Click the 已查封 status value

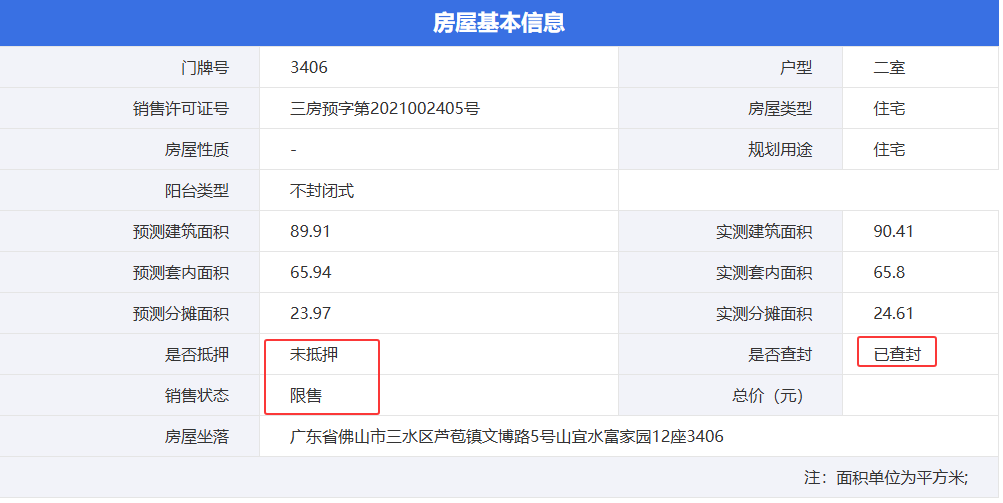point(897,354)
